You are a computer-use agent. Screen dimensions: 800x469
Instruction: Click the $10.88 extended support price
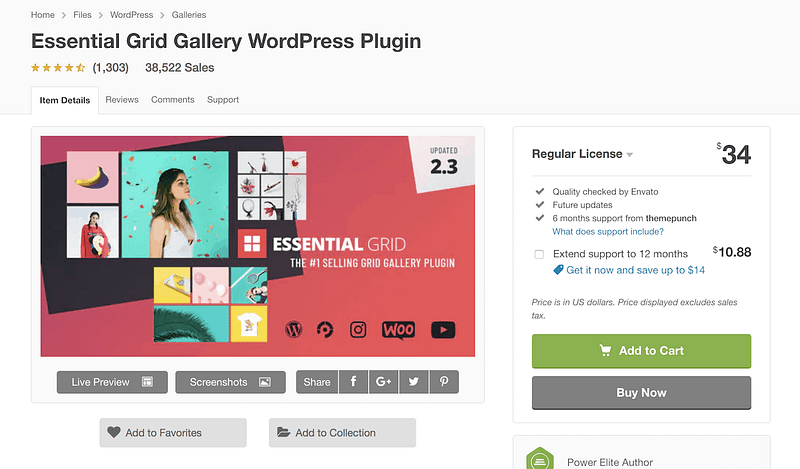tap(732, 252)
